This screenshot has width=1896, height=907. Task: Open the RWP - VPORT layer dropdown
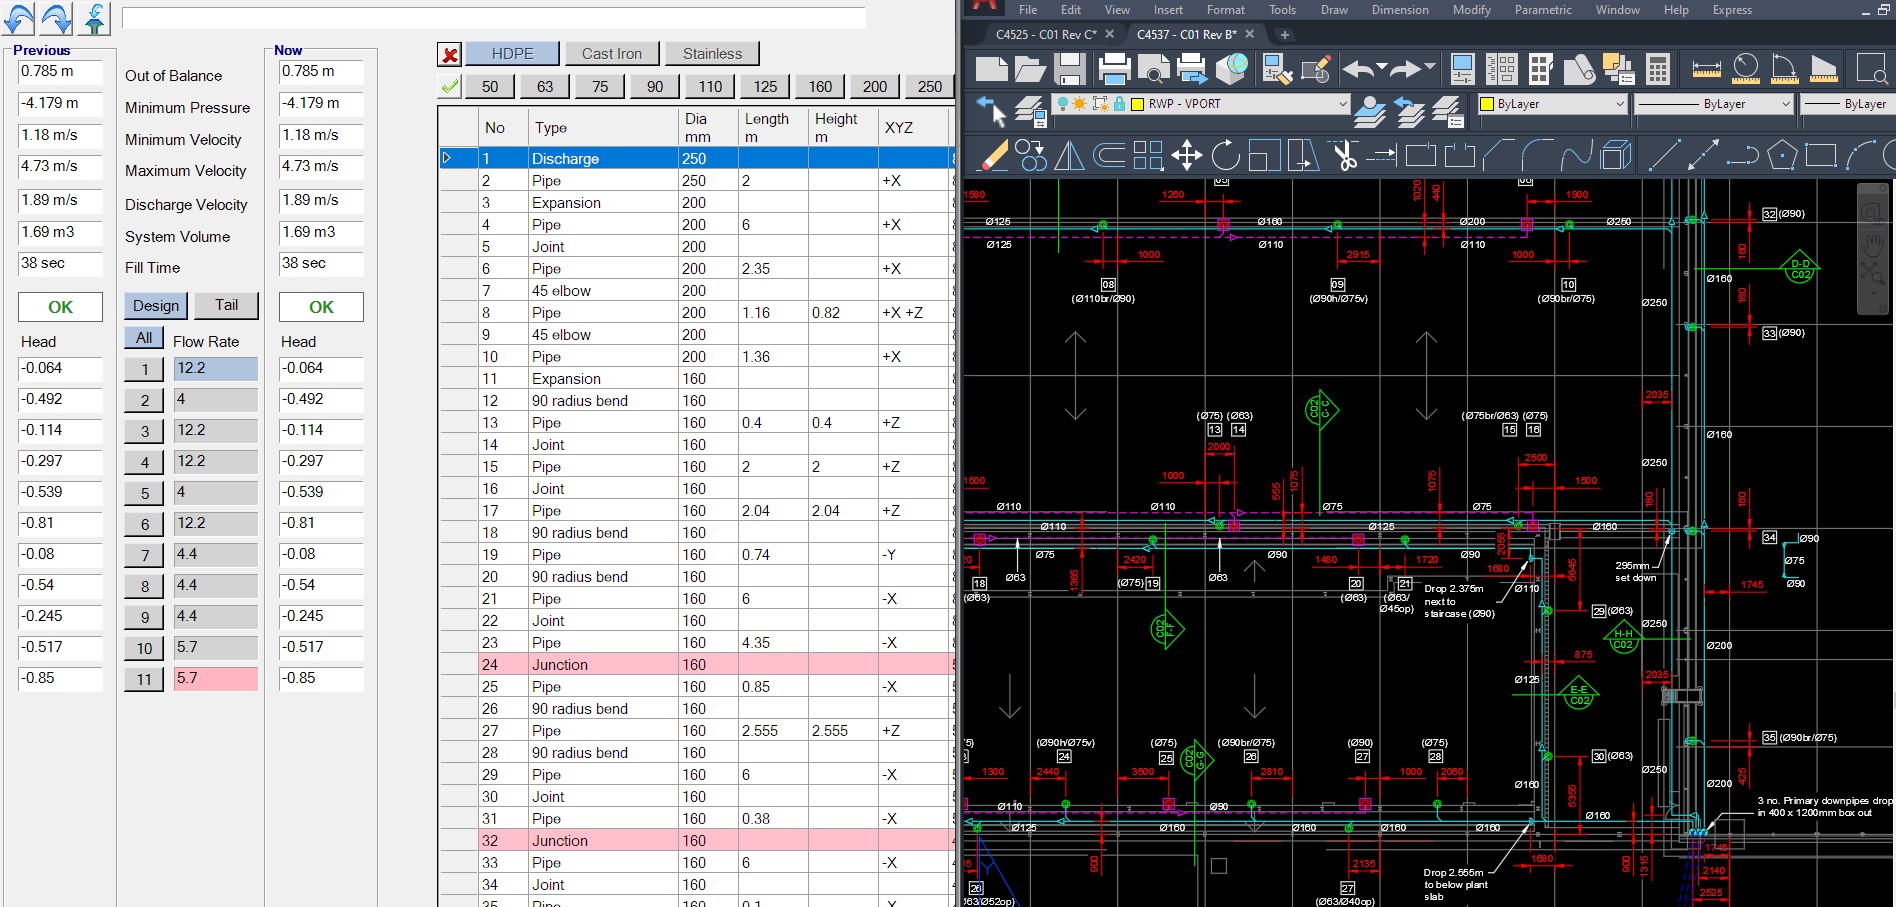click(1342, 104)
